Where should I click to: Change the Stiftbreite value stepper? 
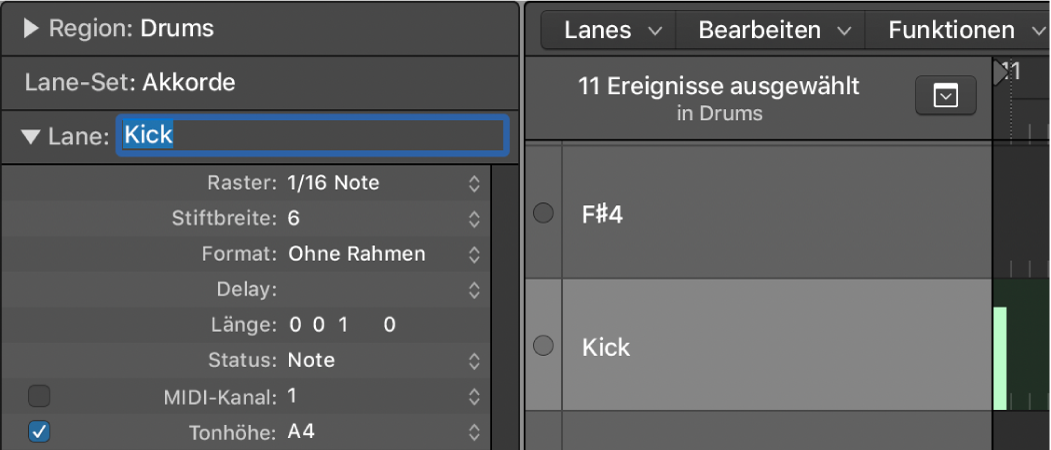point(474,218)
